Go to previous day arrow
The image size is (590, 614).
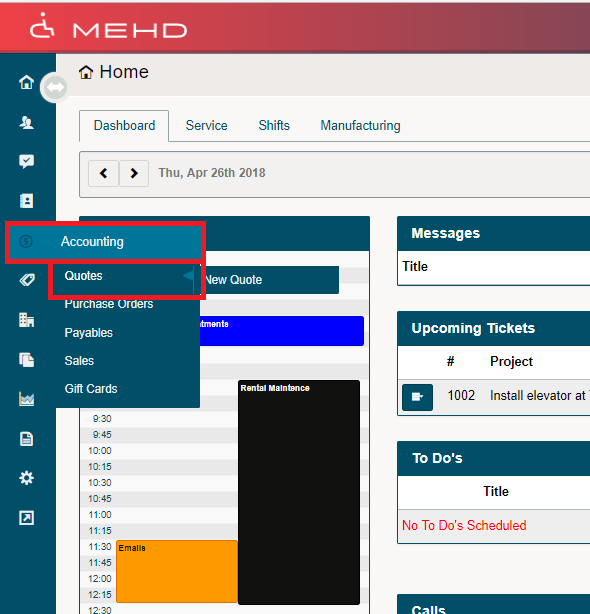pos(103,173)
